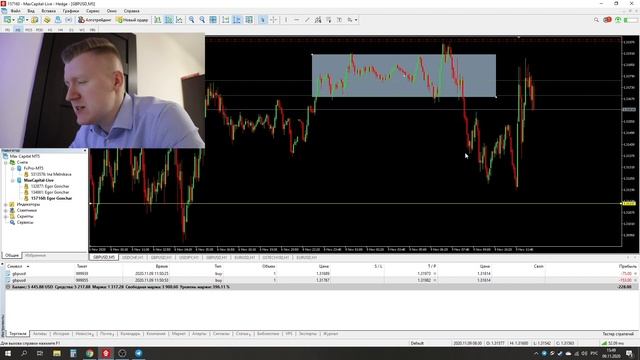The image size is (640, 360).
Task: Select the vertical line drawing tool
Action: [x=286, y=20]
